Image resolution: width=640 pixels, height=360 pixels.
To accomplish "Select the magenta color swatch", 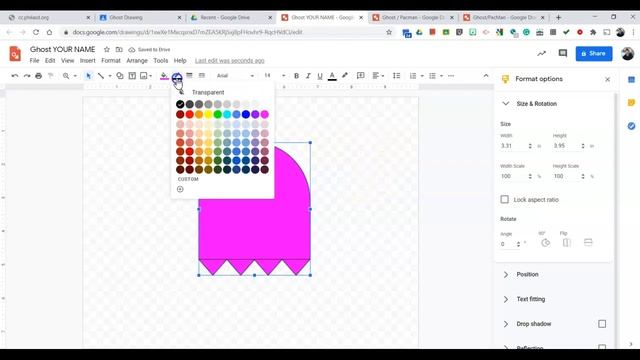I will [264, 114].
